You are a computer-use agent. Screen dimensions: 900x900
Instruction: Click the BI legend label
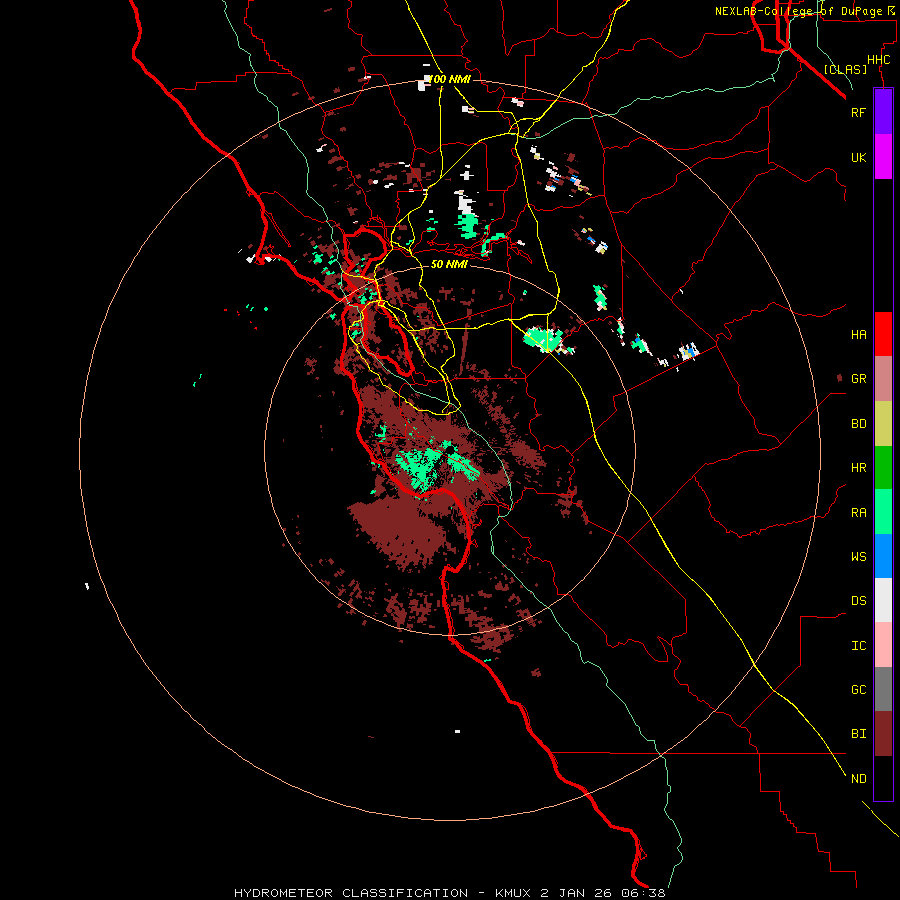click(x=858, y=734)
